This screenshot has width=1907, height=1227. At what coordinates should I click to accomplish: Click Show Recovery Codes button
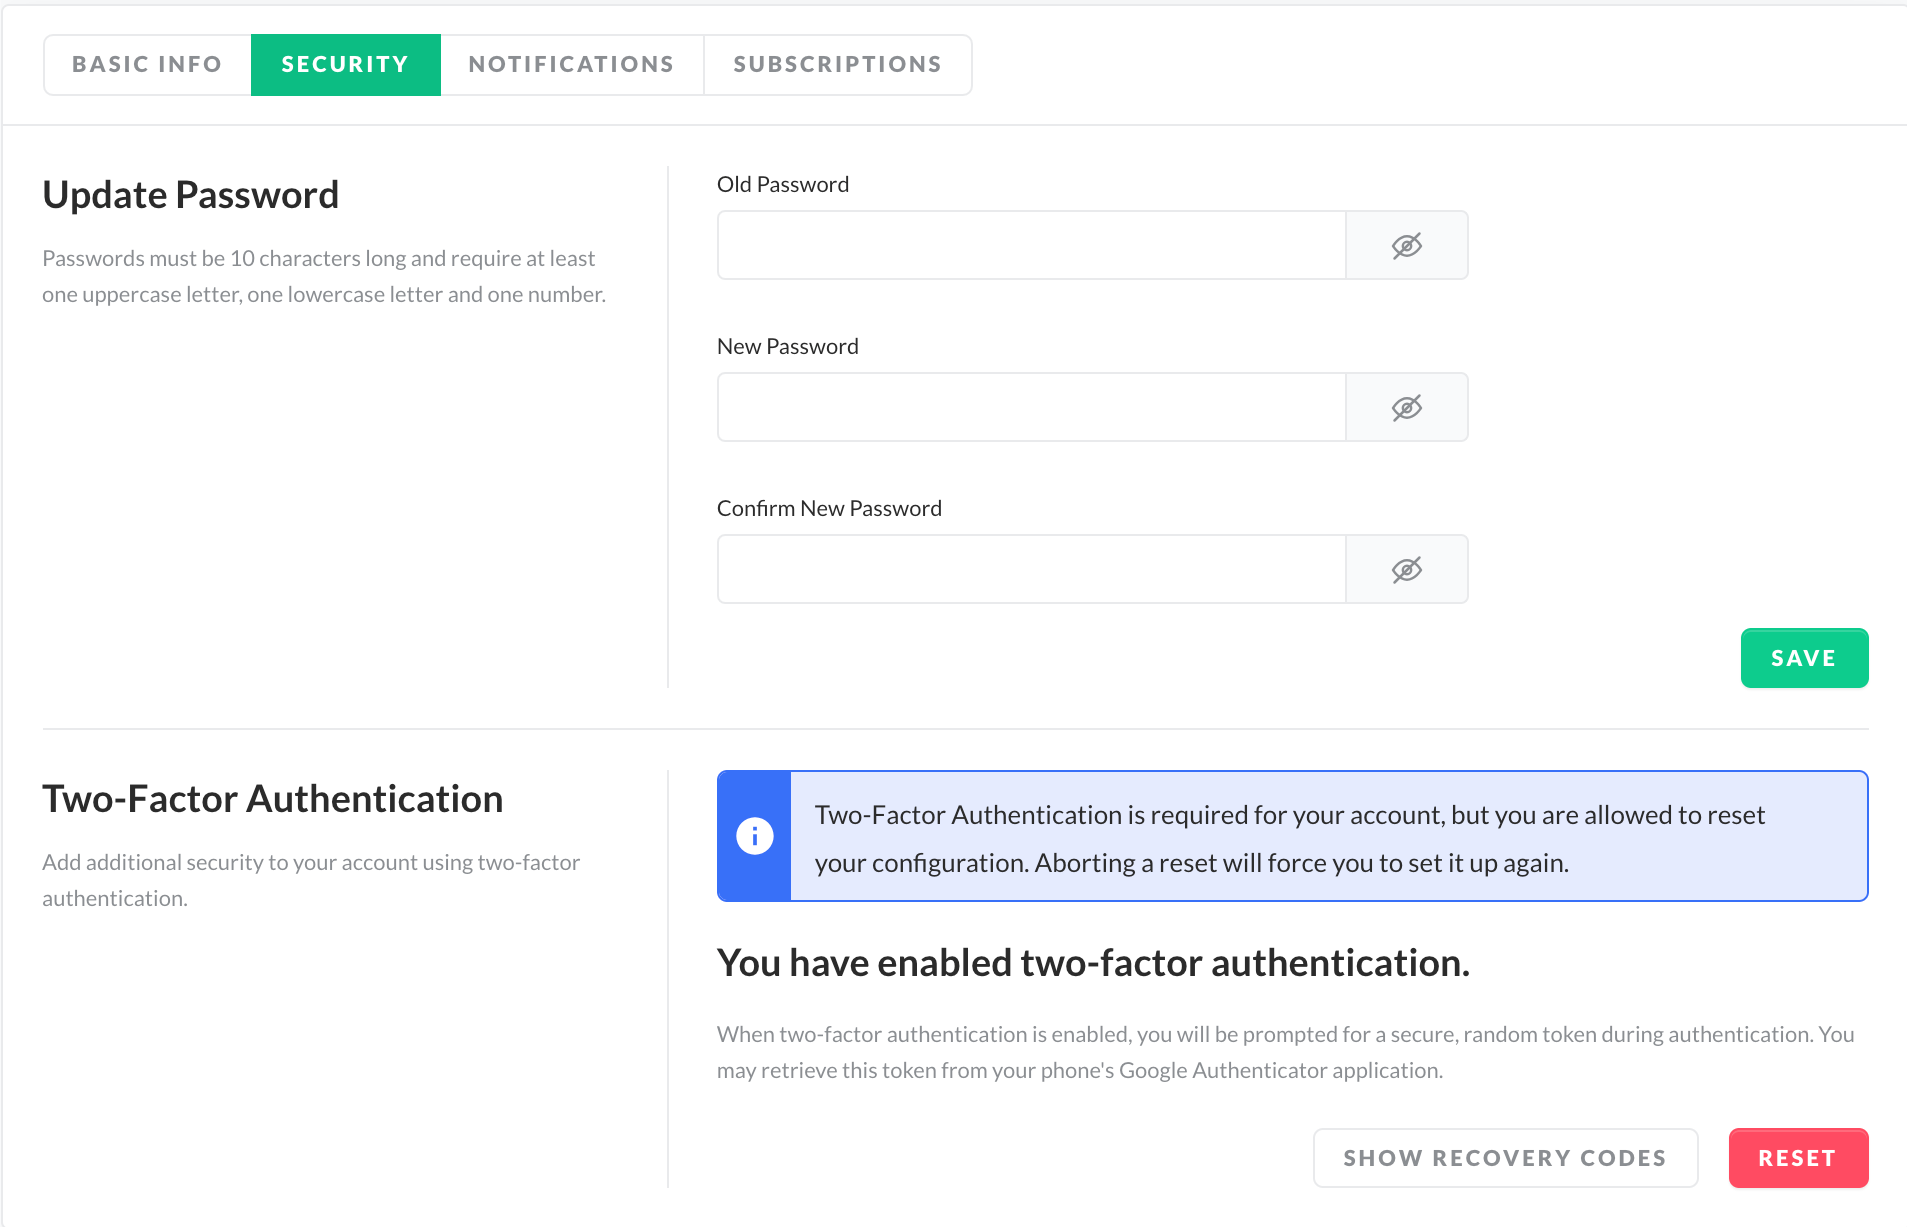pyautogui.click(x=1504, y=1158)
